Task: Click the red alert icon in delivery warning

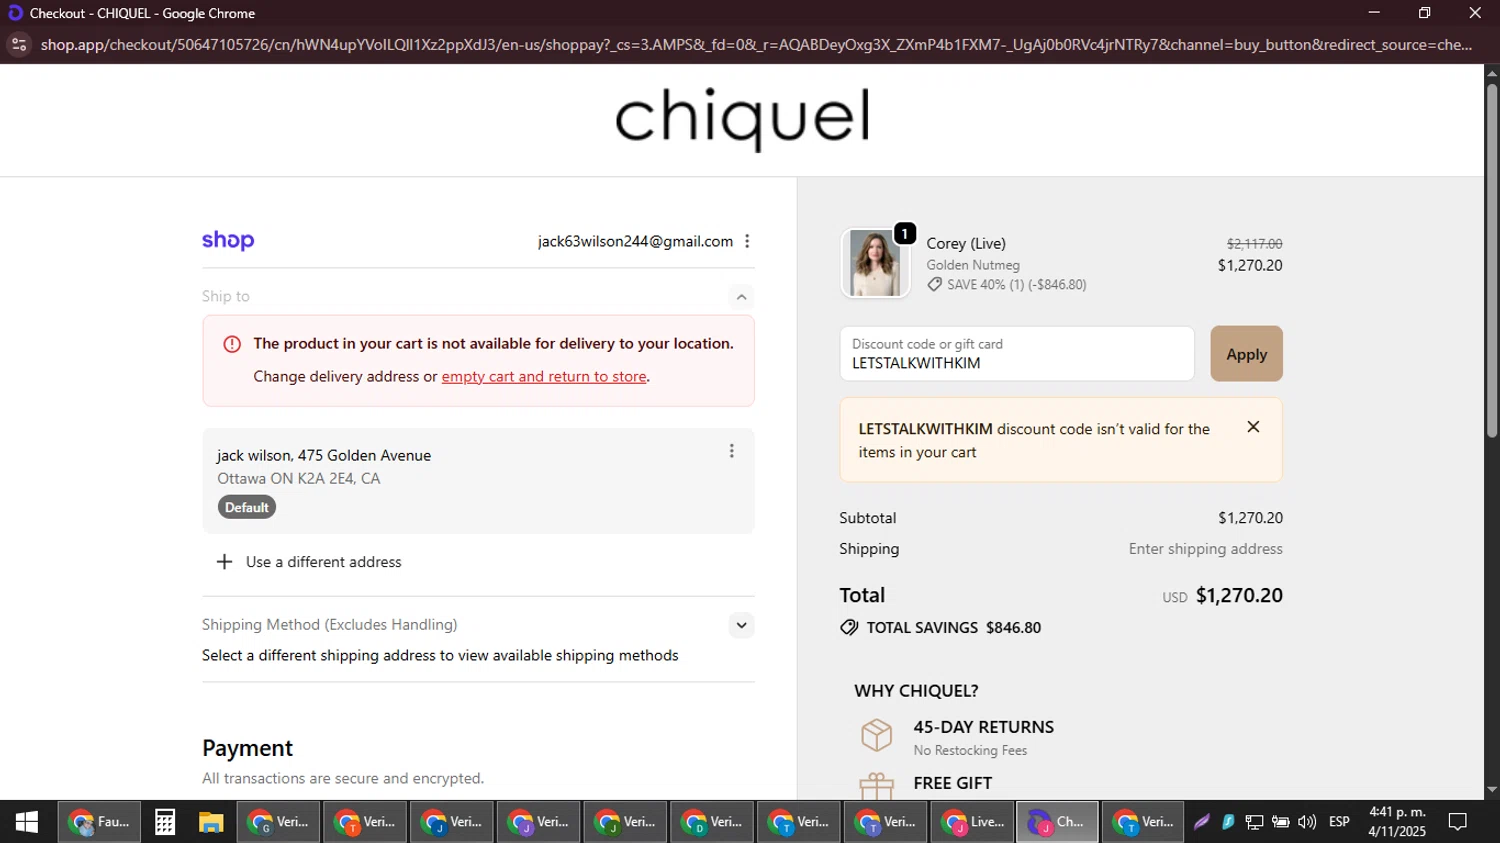Action: tap(232, 344)
